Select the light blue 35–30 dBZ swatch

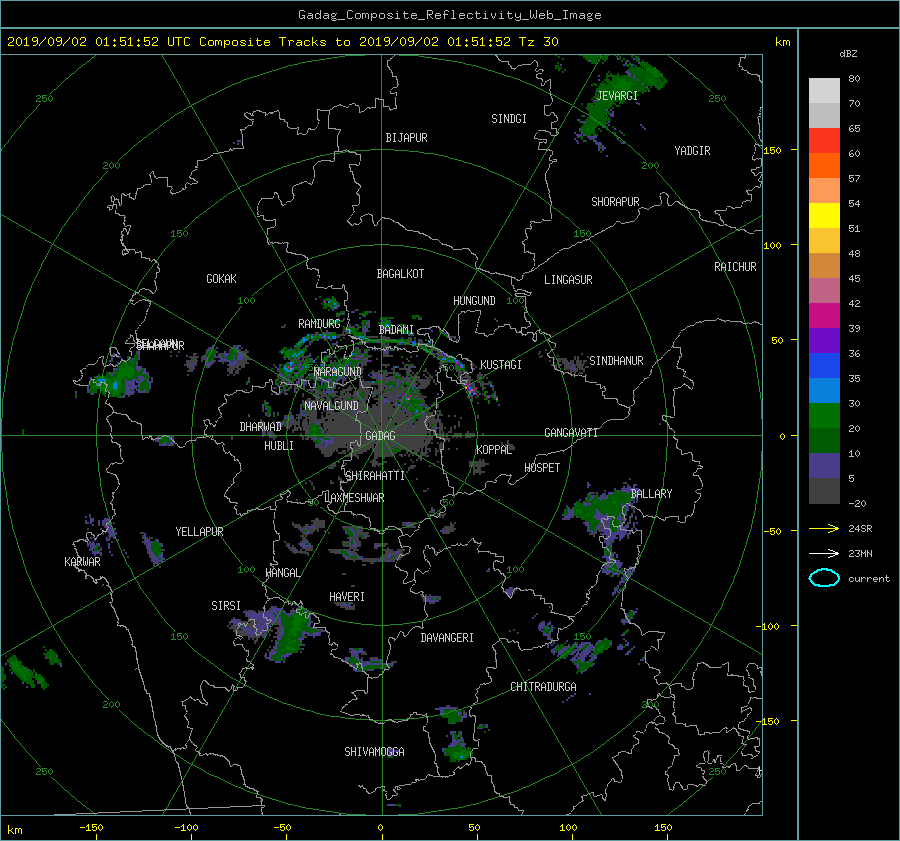pos(824,390)
